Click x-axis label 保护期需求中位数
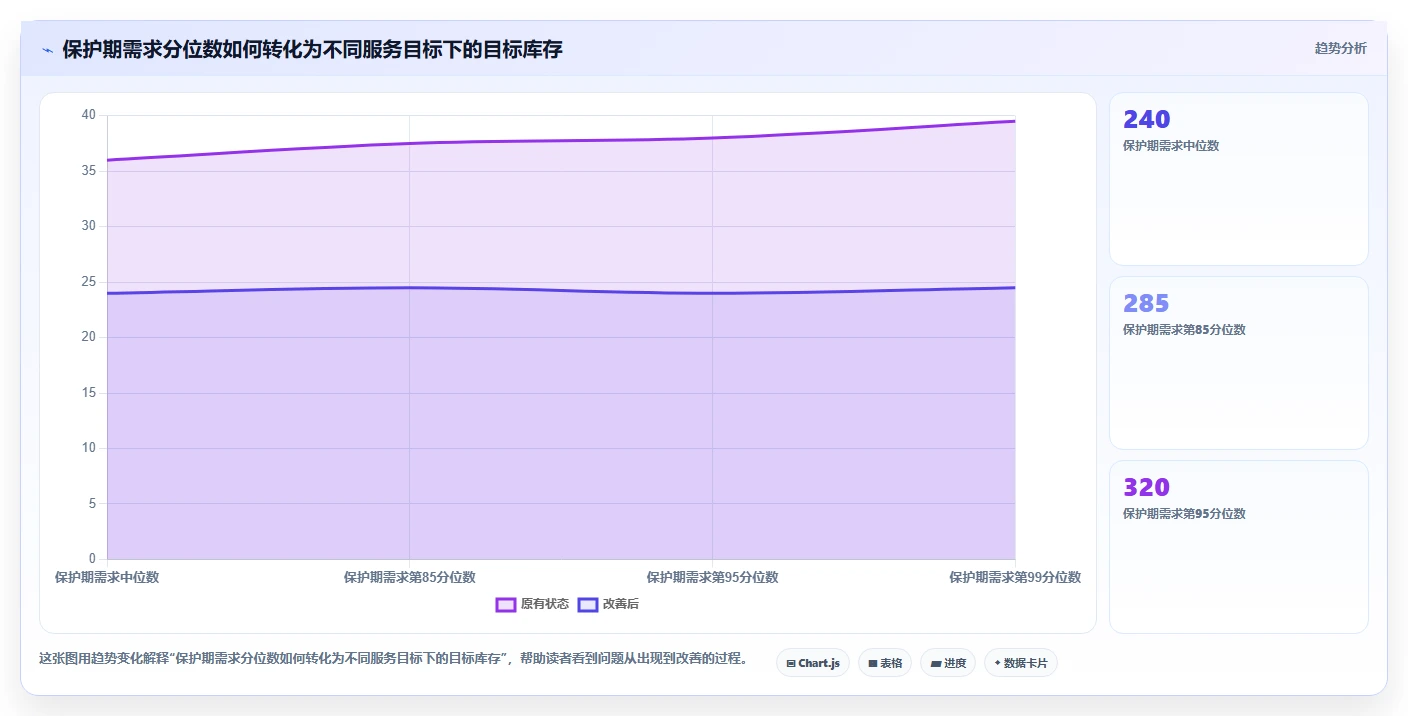 click(x=107, y=577)
